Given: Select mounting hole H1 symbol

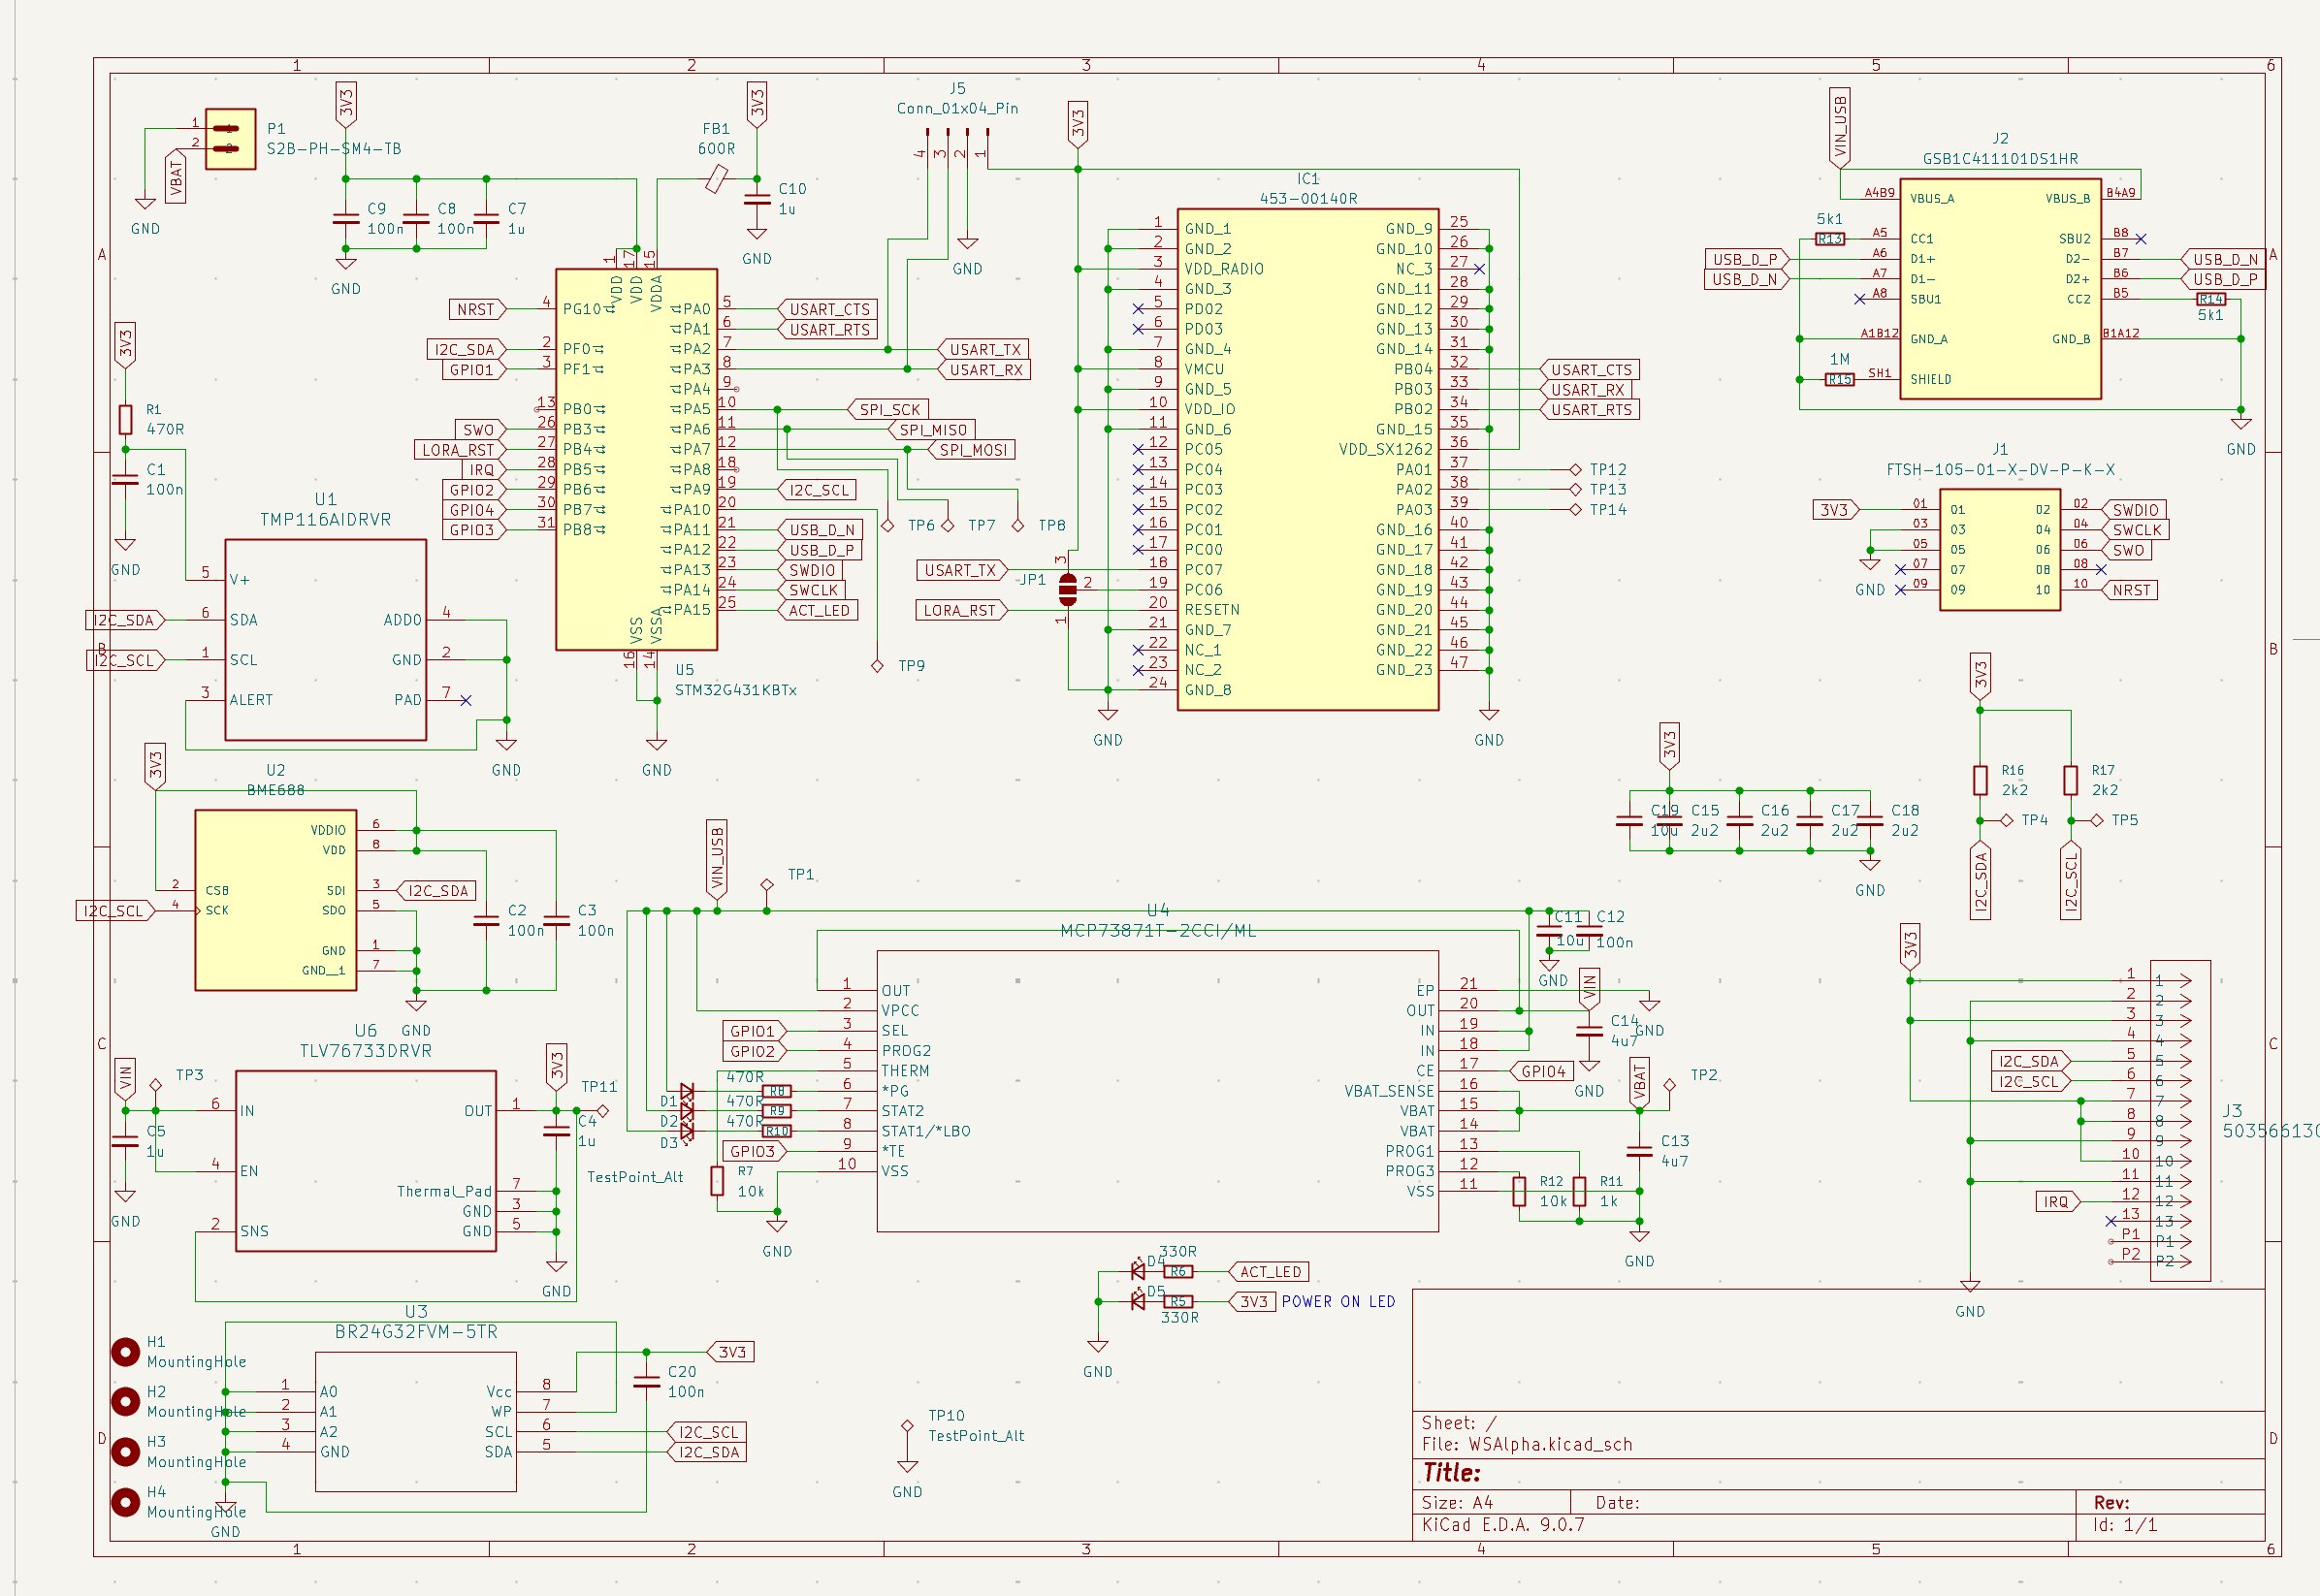Looking at the screenshot, I should pos(124,1350).
